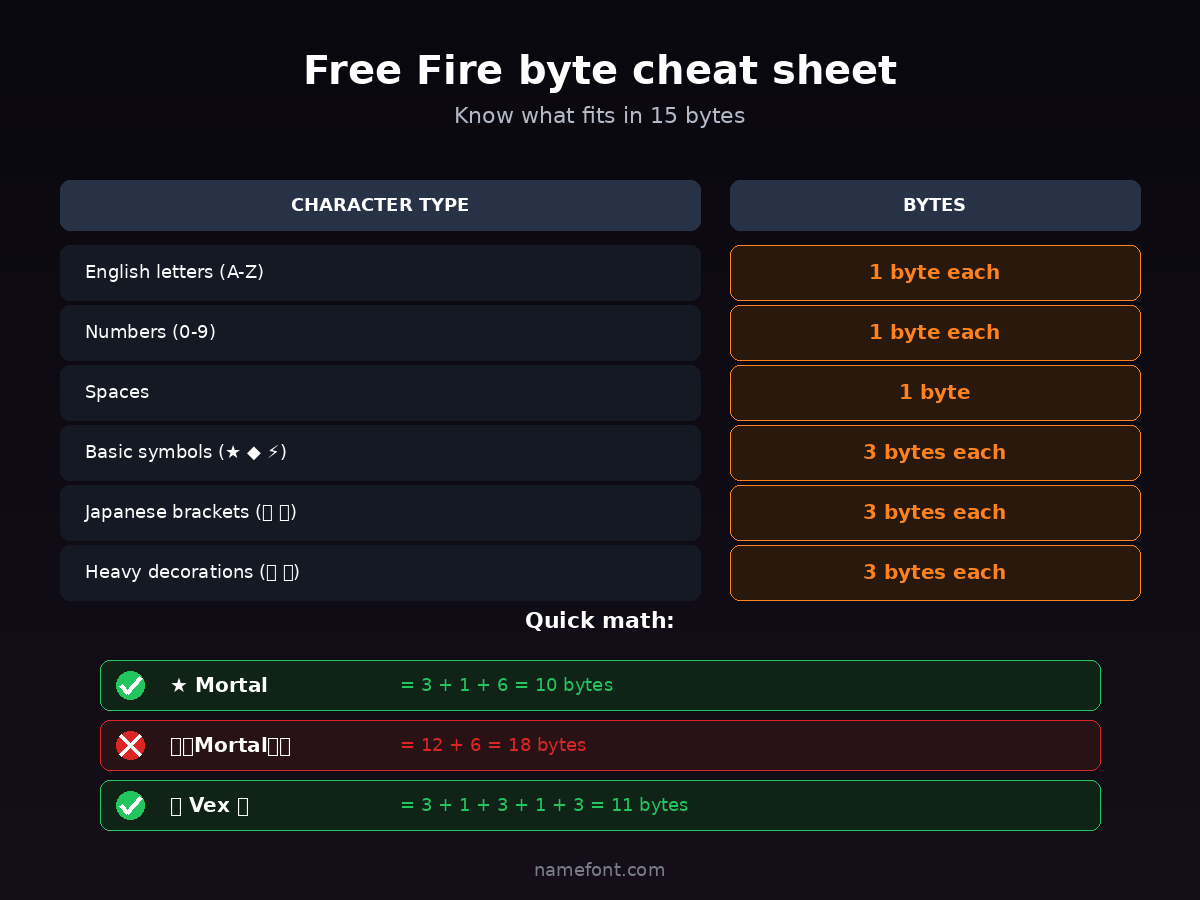Select the Heavy decorations row
1200x900 pixels.
(380, 572)
